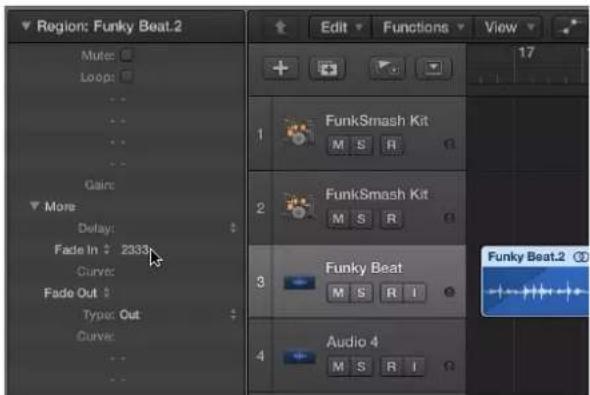The width and height of the screenshot is (590, 395).
Task: Mute the Audio 4 track
Action: 338,366
